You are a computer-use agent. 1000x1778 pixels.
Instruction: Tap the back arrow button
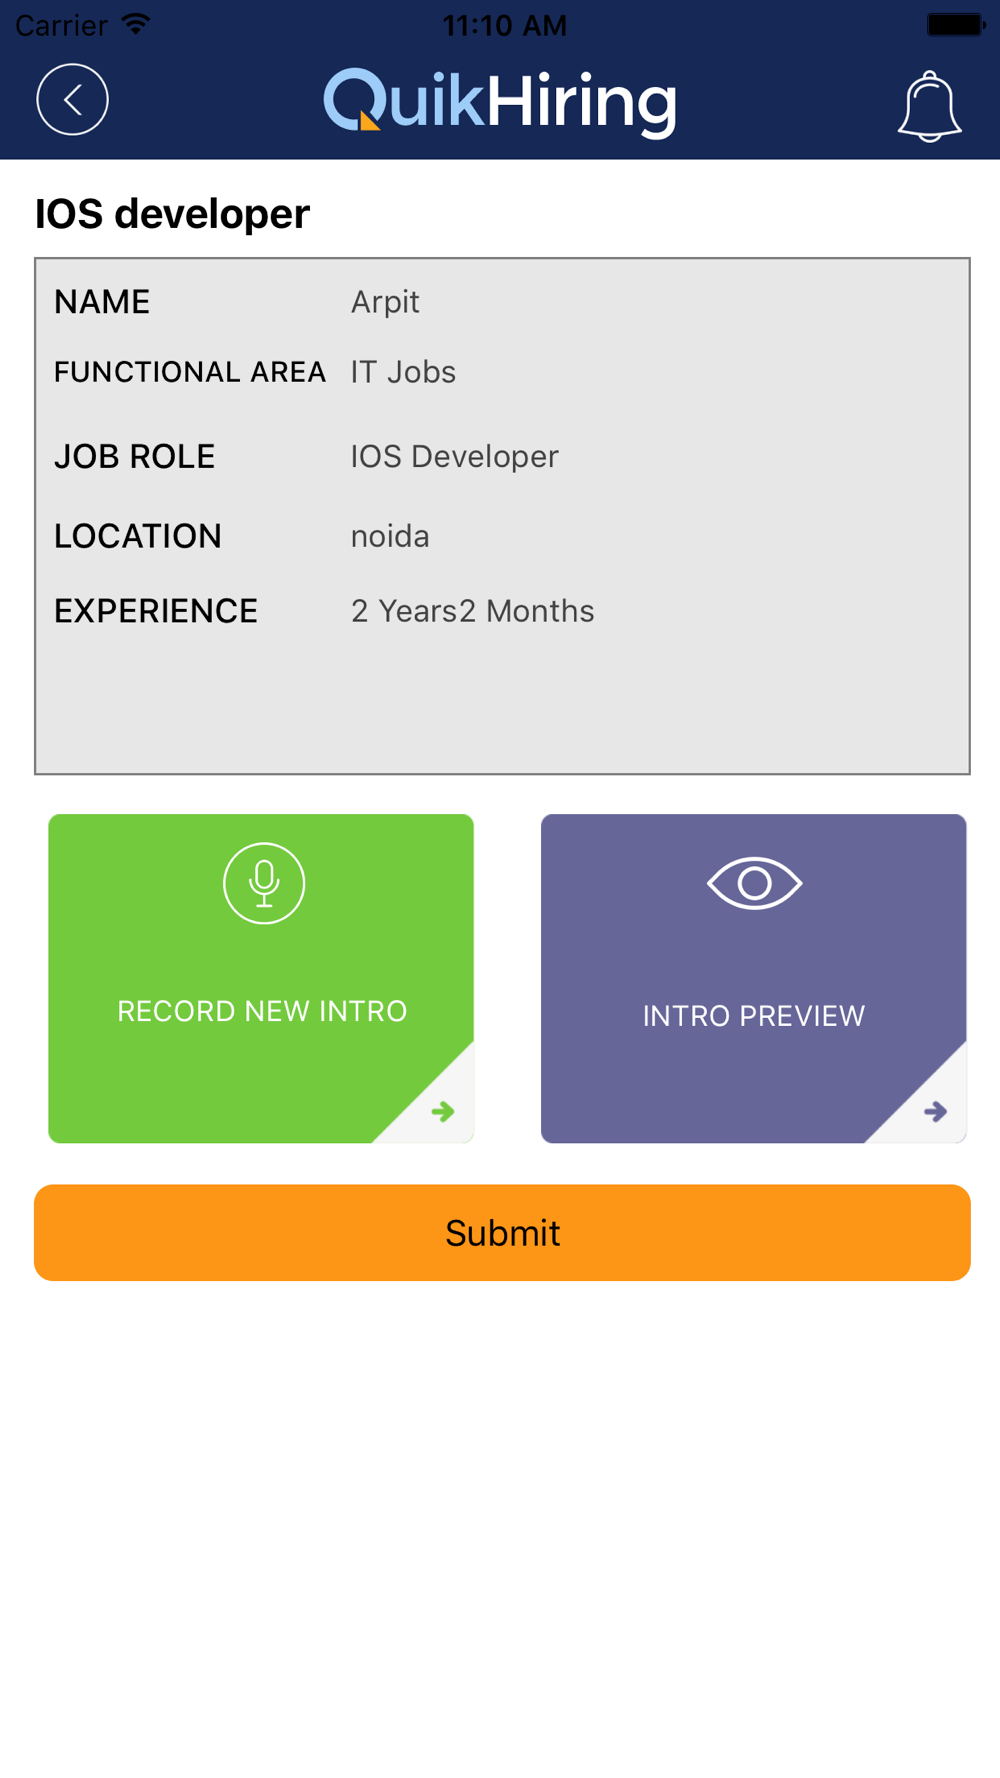tap(72, 100)
